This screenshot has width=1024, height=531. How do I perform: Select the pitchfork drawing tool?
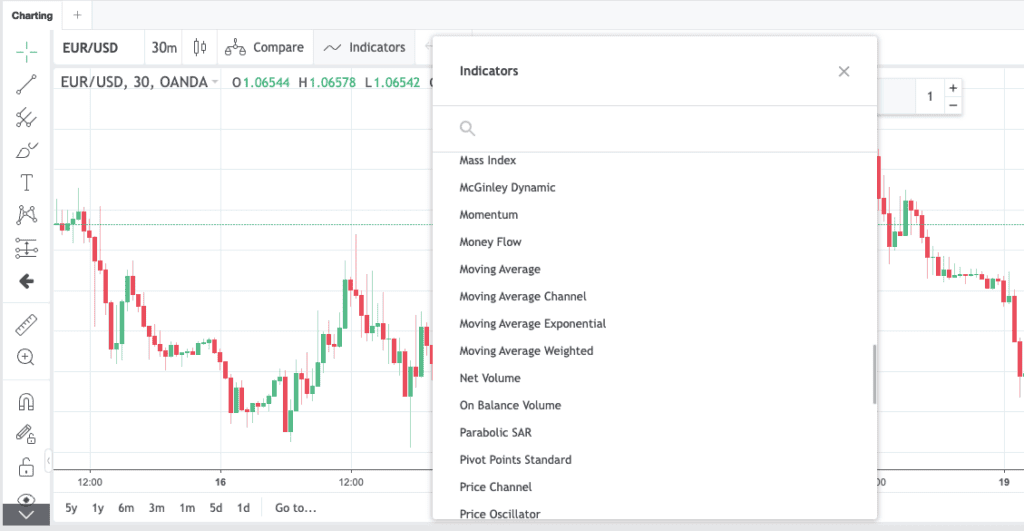(26, 118)
